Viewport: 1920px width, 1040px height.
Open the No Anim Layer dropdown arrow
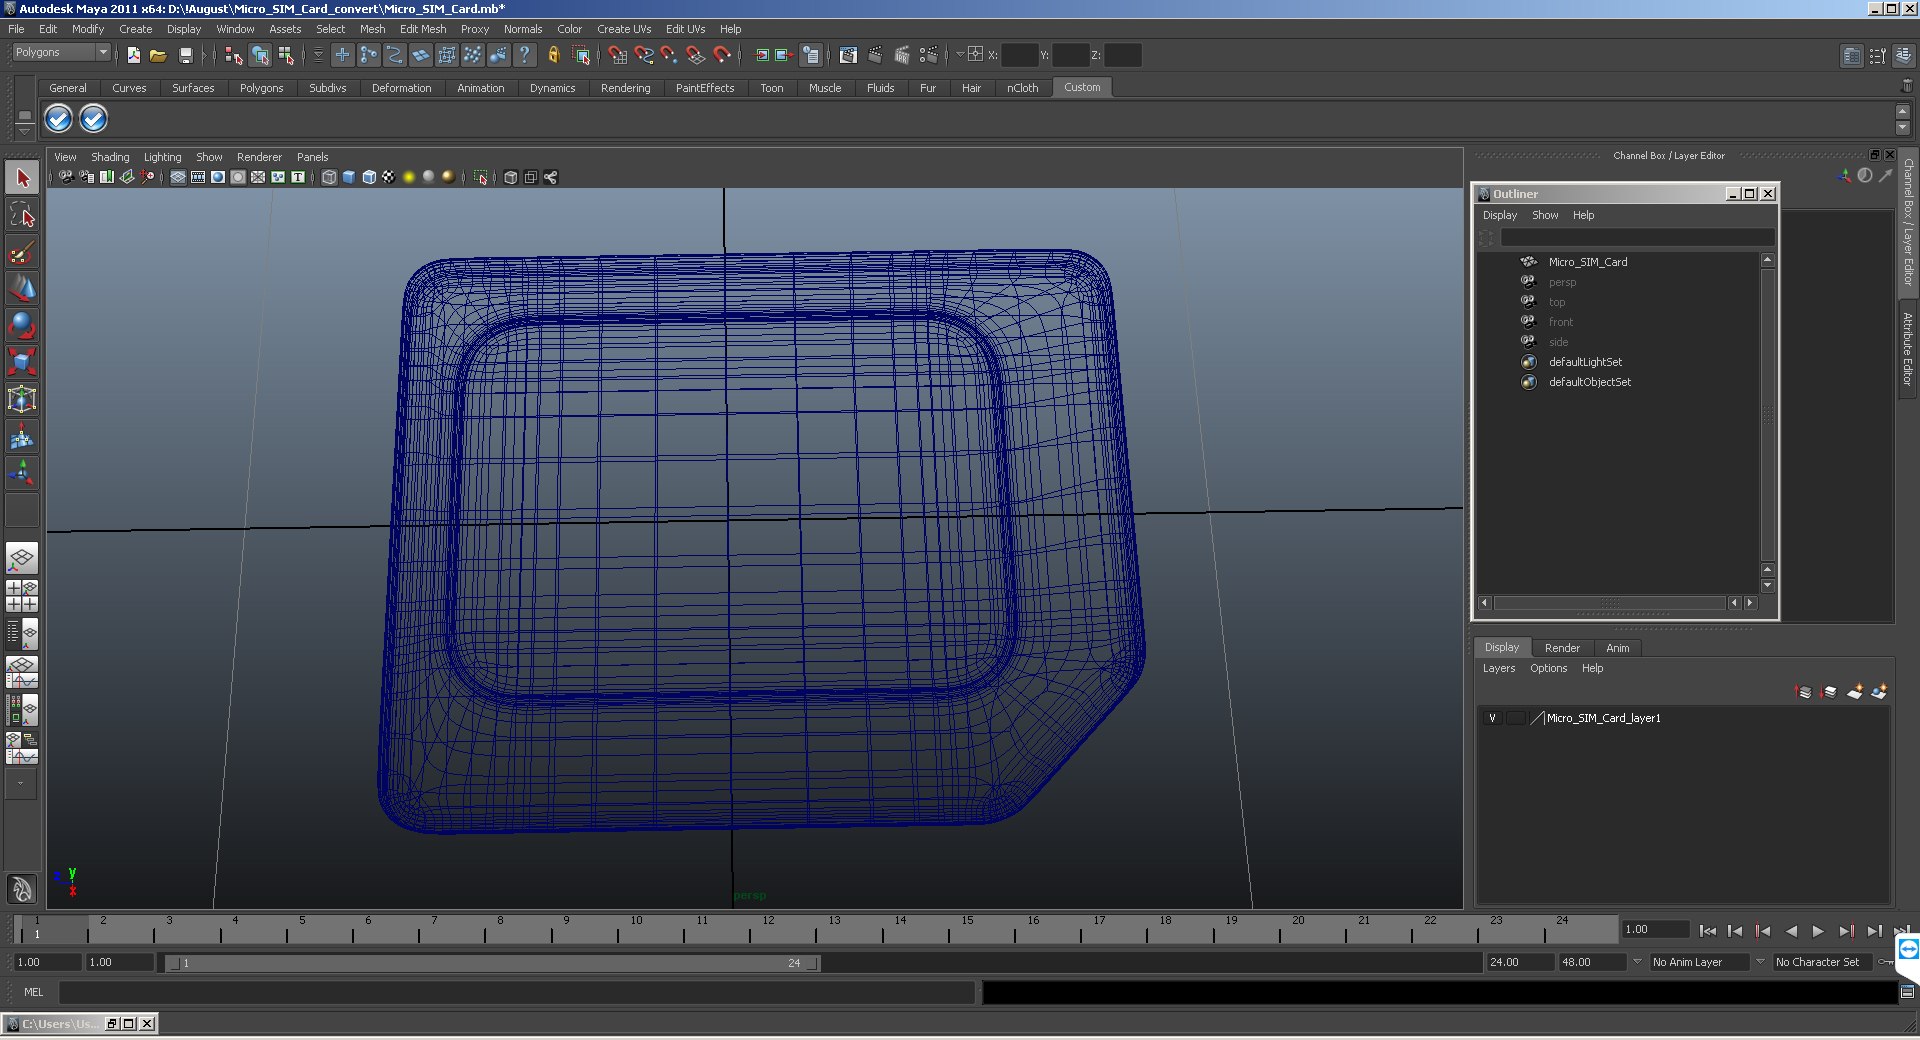point(1637,962)
